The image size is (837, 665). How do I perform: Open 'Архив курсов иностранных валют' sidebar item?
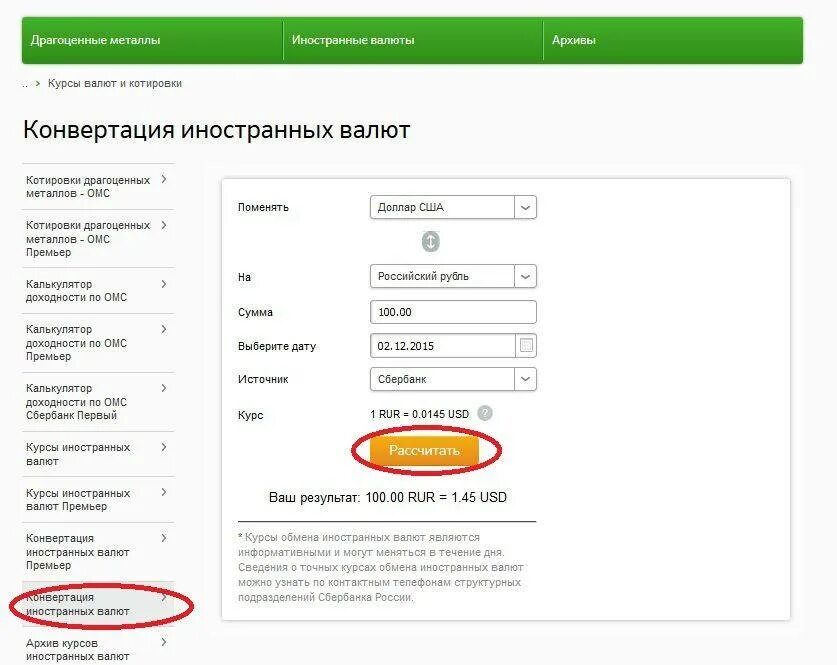(x=98, y=649)
